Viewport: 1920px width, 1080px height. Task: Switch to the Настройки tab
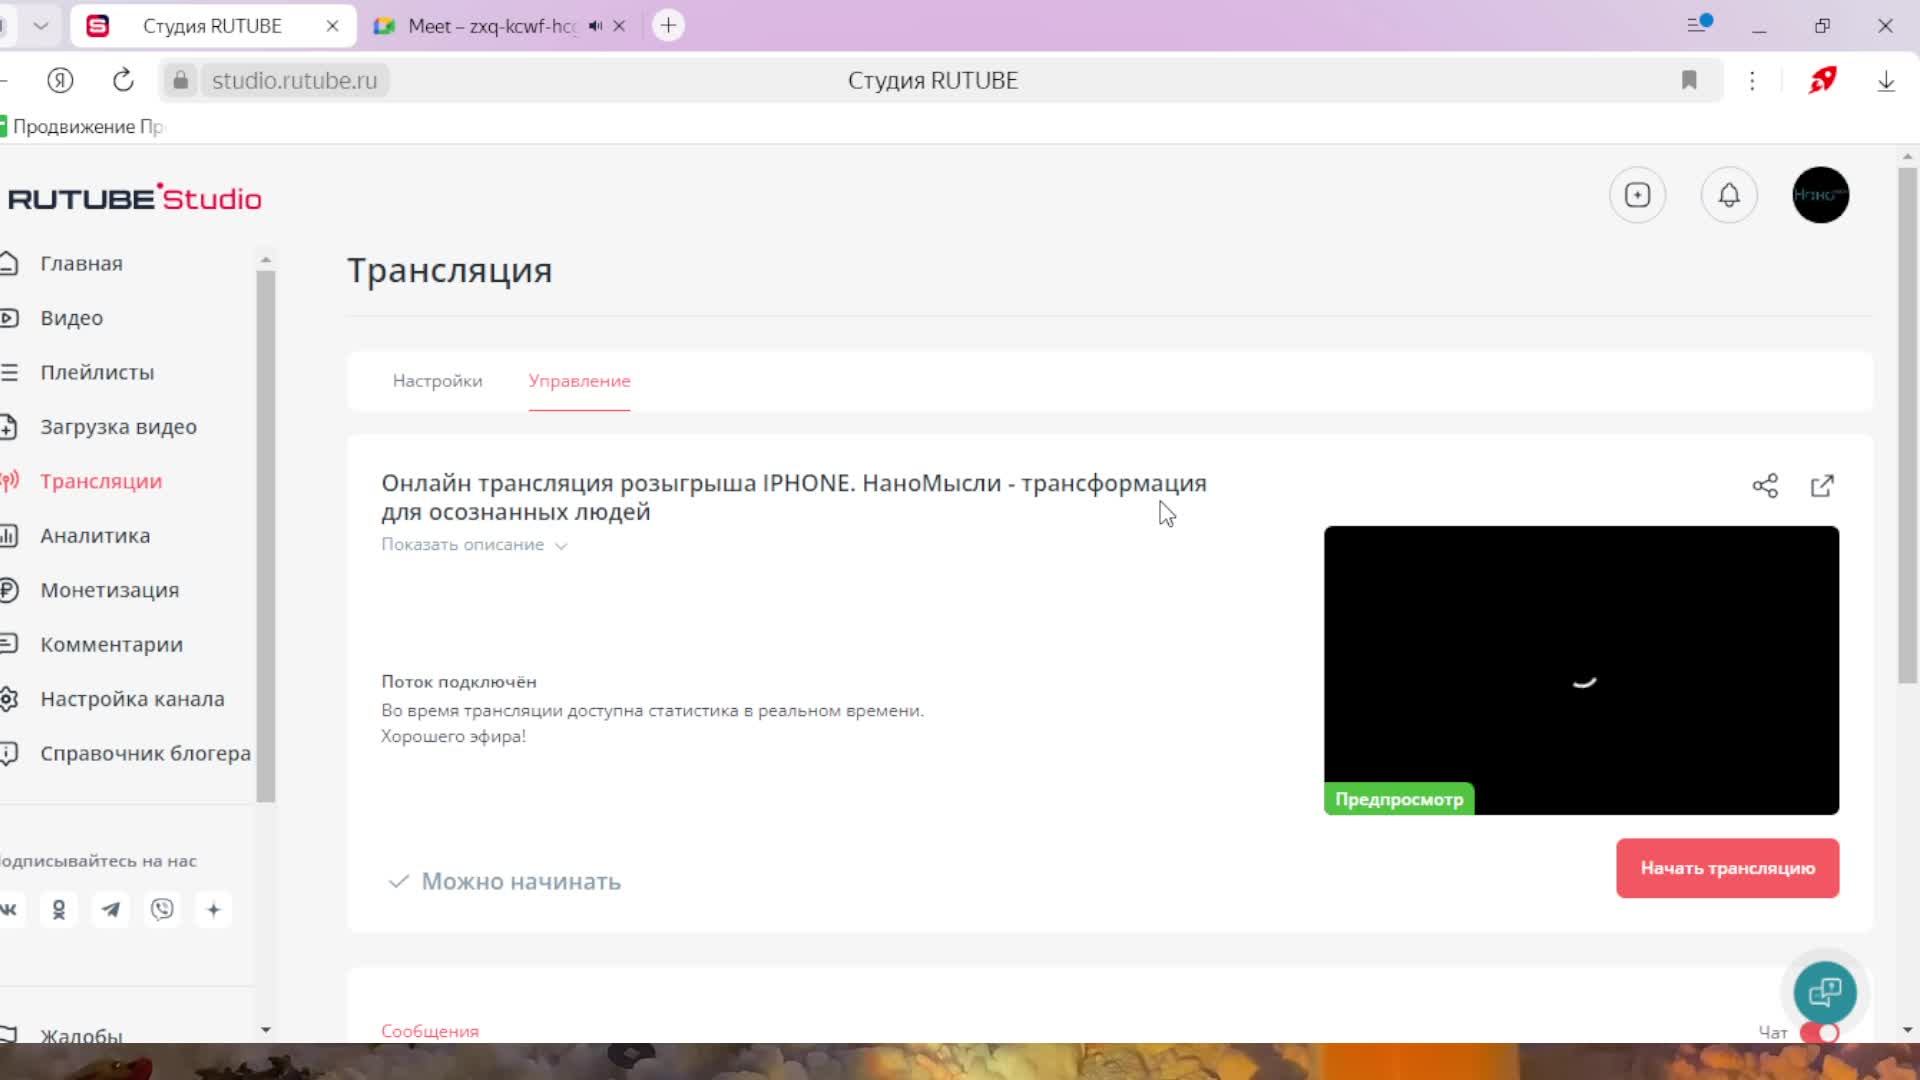[437, 381]
